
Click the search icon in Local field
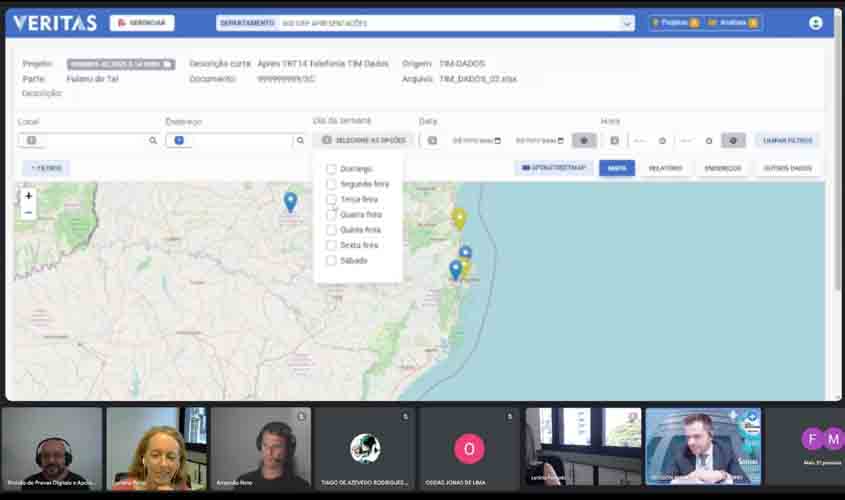click(x=153, y=141)
